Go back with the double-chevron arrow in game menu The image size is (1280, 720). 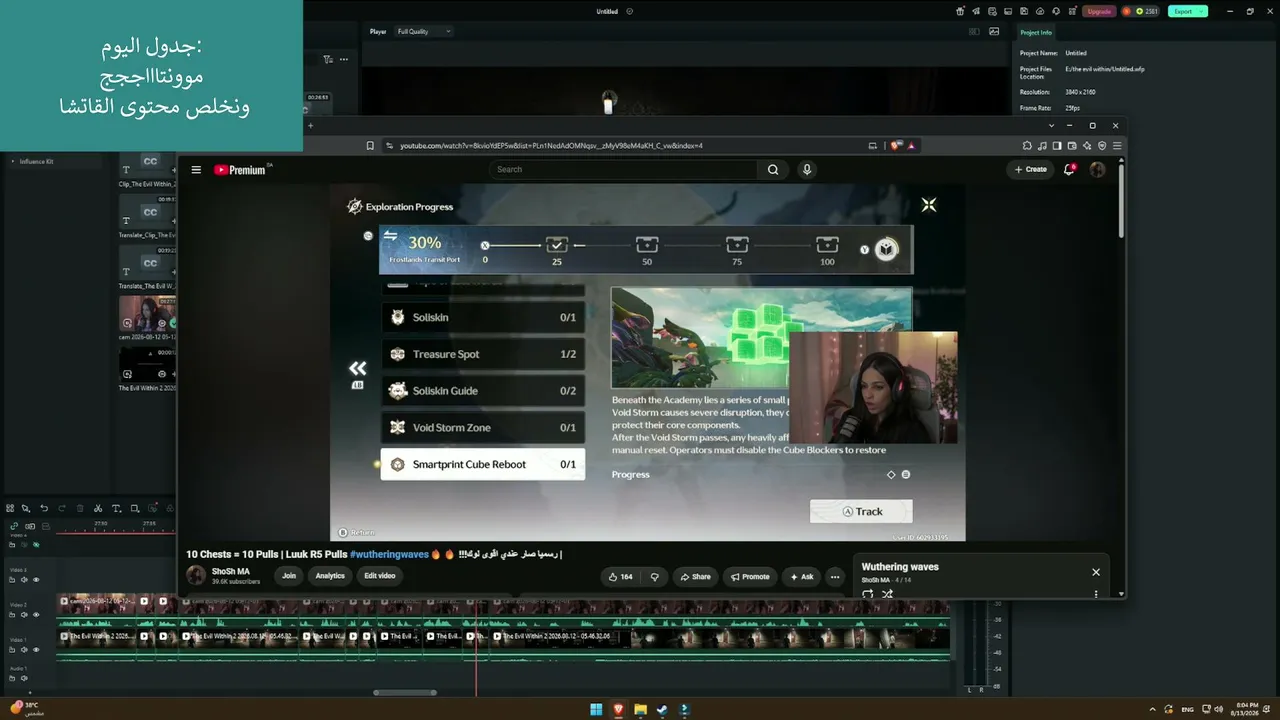(x=357, y=369)
